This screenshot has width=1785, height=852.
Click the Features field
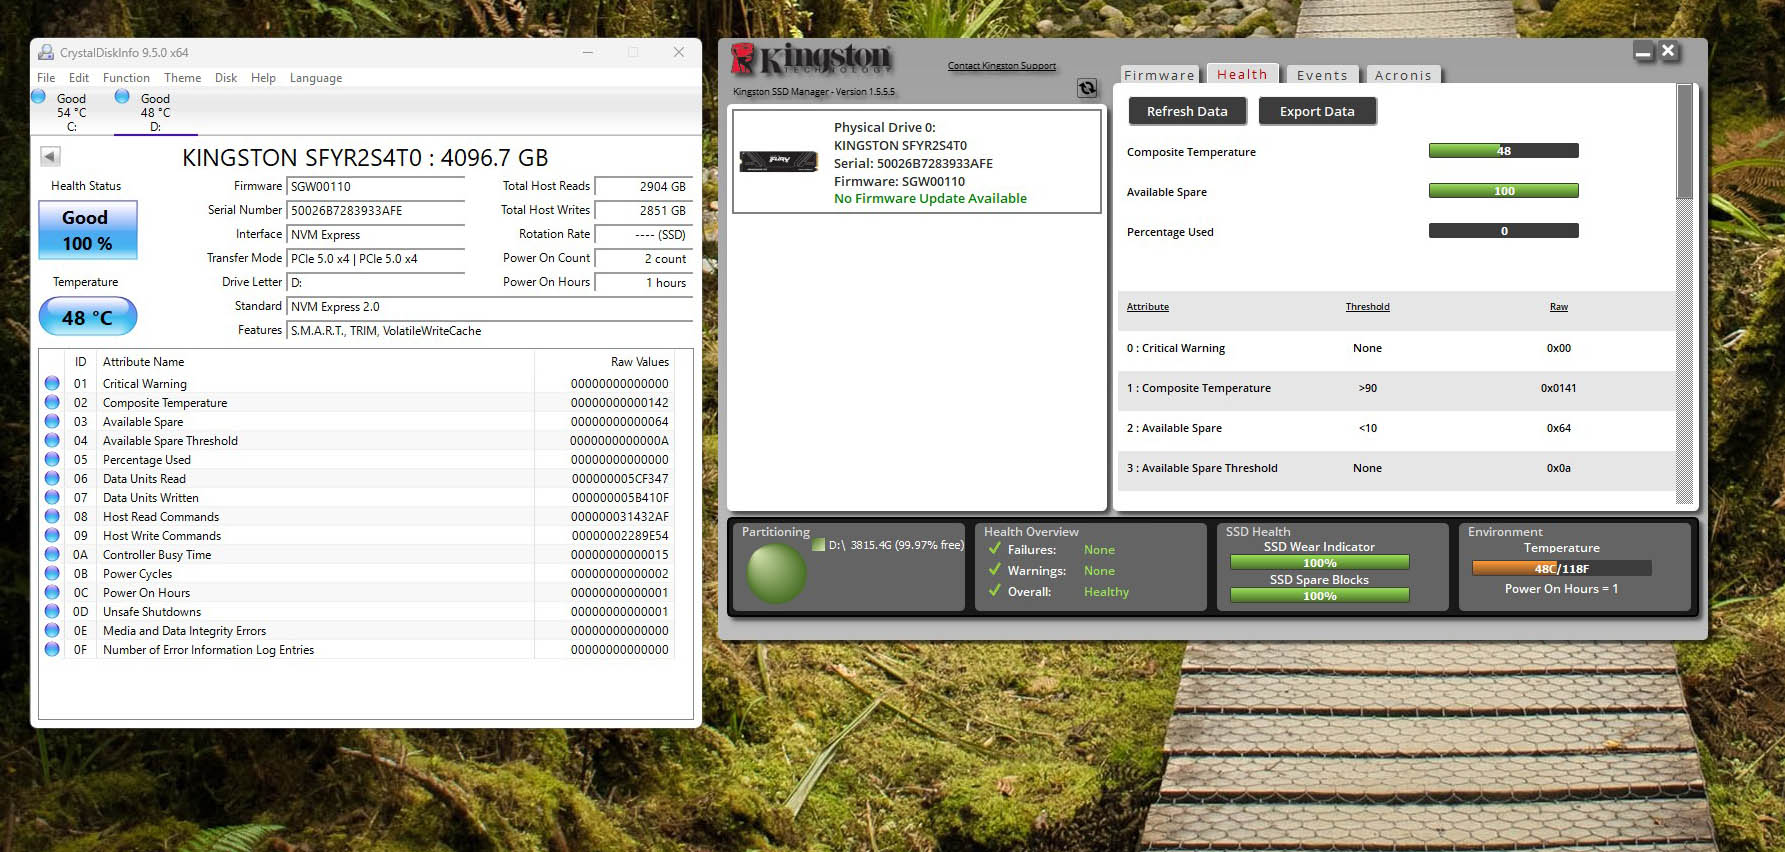click(x=490, y=331)
